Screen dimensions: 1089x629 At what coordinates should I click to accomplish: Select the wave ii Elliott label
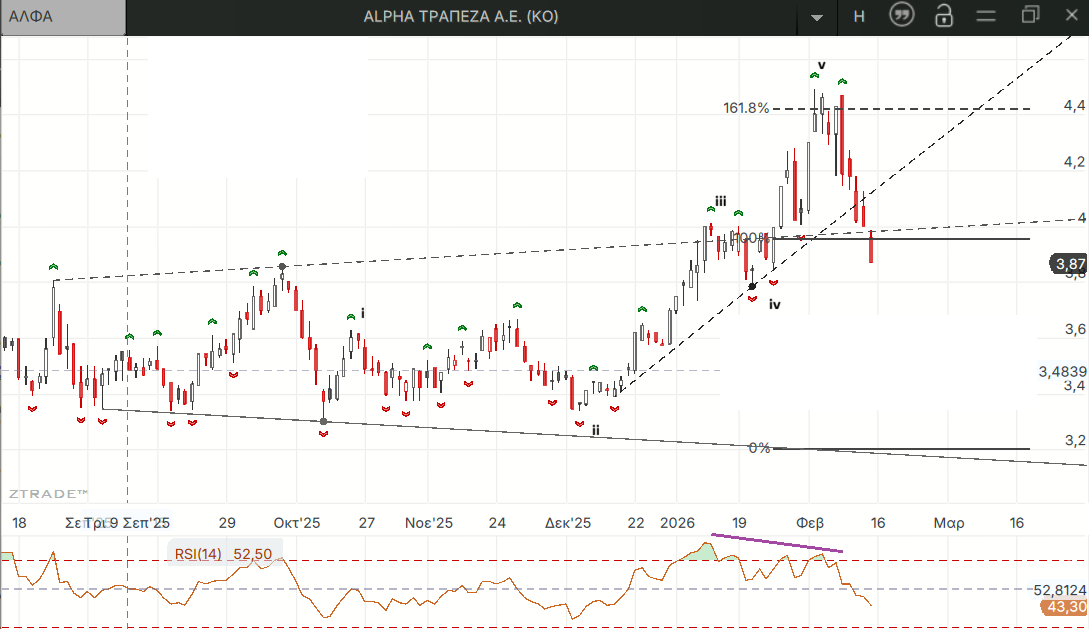click(595, 430)
